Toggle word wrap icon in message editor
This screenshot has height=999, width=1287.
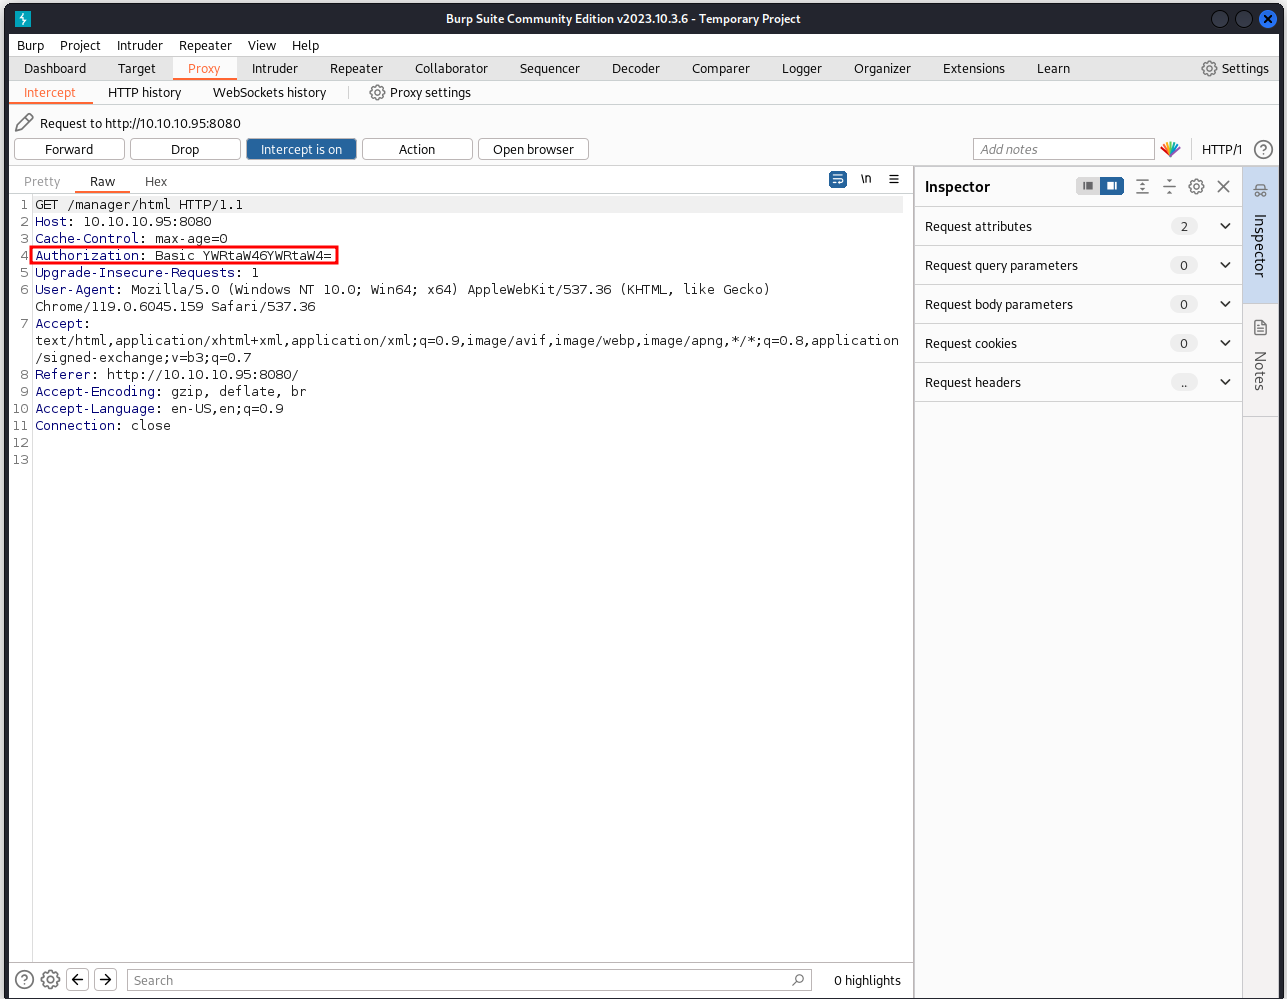coord(838,179)
